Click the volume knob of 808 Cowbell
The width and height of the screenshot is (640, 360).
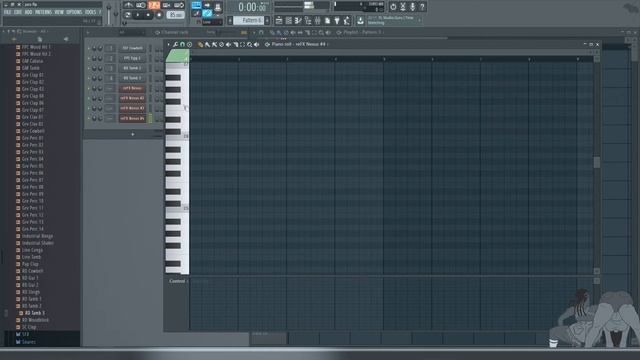point(94,48)
